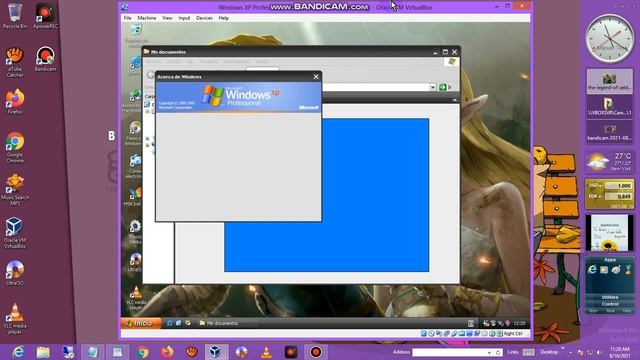Launch Firefox from the host desktop

(15, 102)
